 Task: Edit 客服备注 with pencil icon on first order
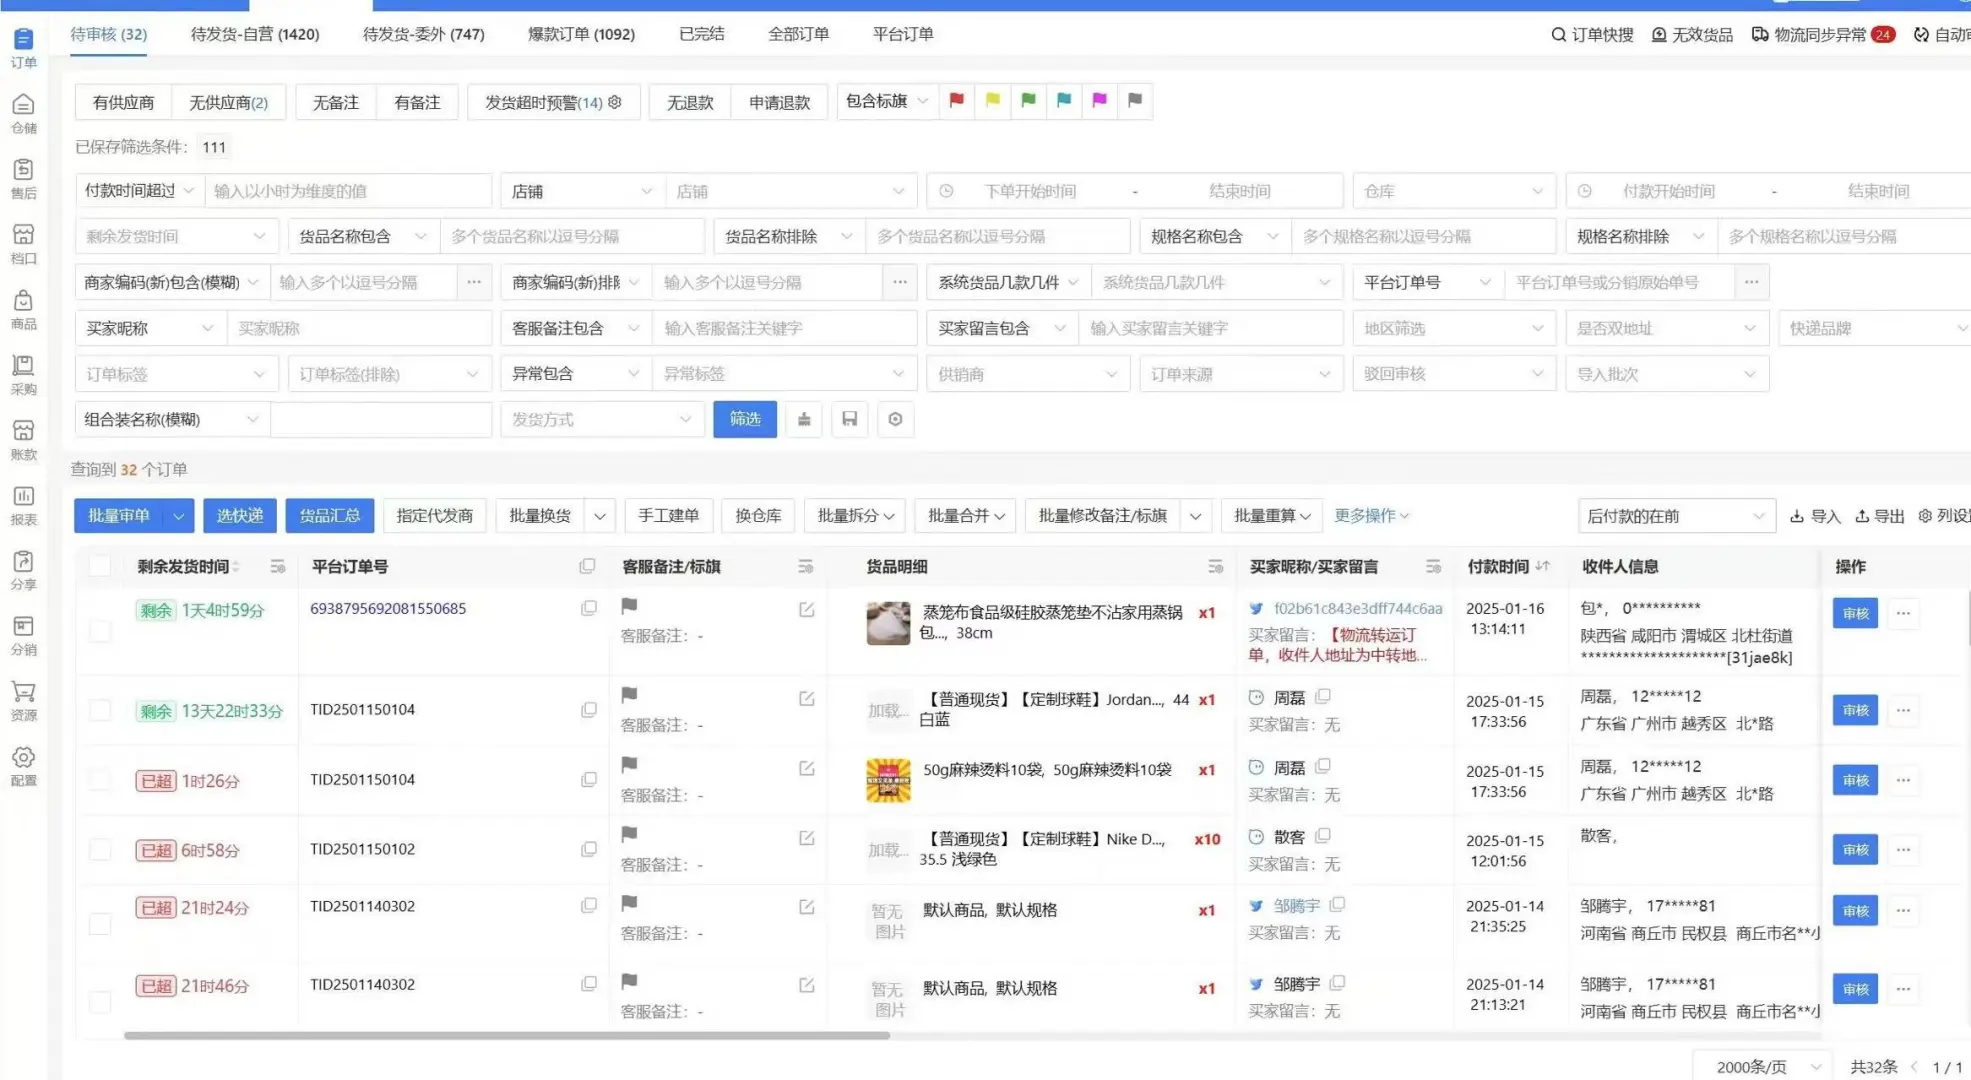806,610
